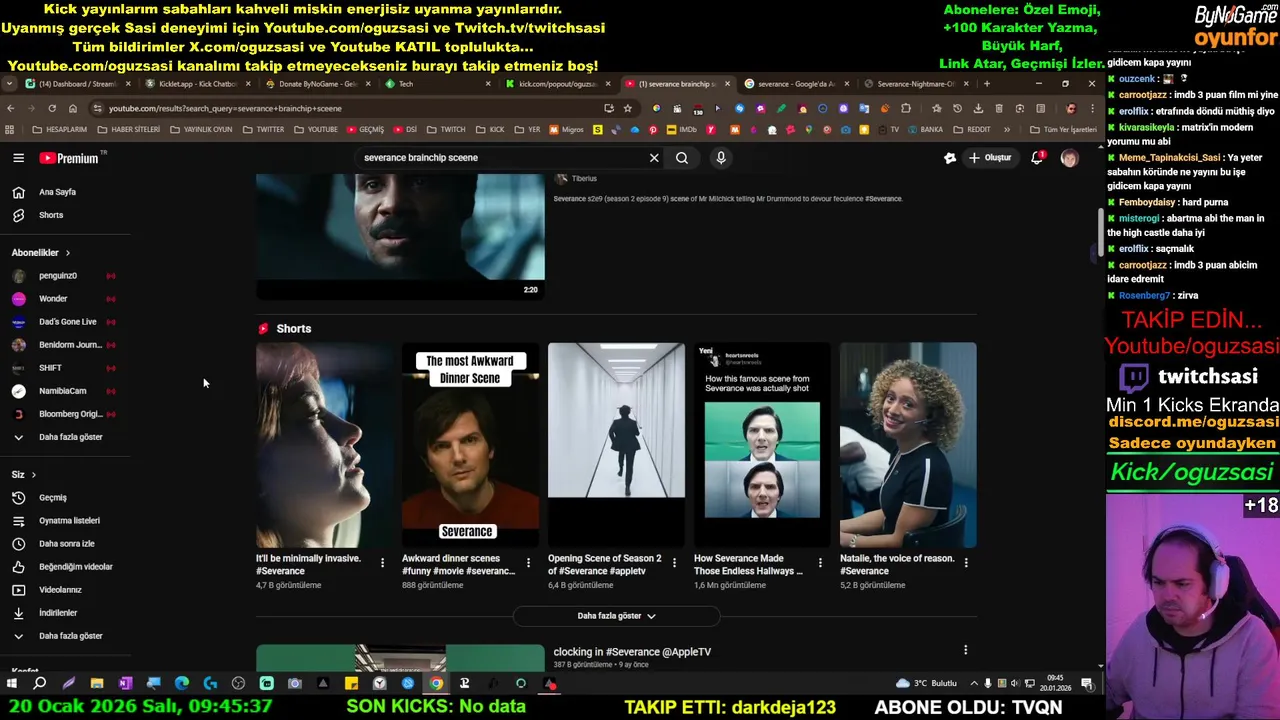Open options menu for 'Awkward dinner scenes' Short
This screenshot has height=720, width=1280.
point(528,563)
